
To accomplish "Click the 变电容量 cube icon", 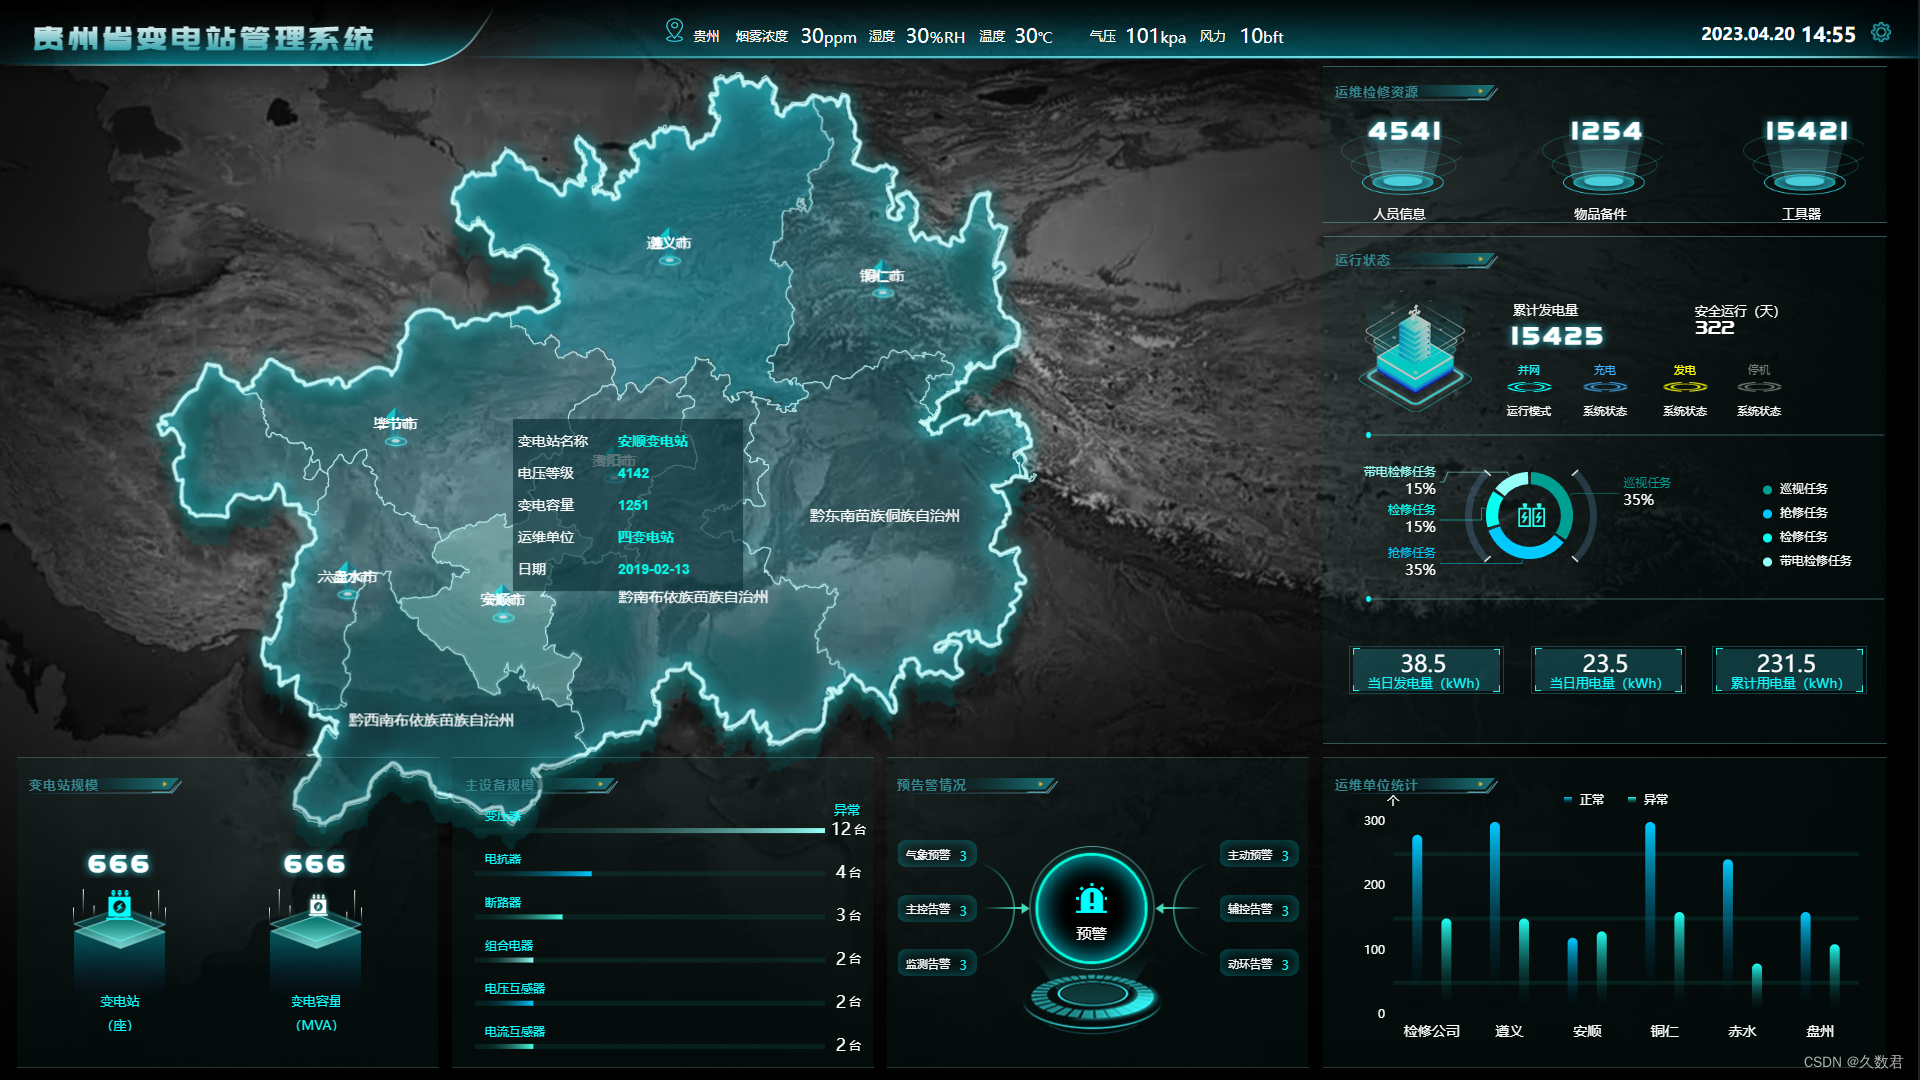I will (x=316, y=923).
